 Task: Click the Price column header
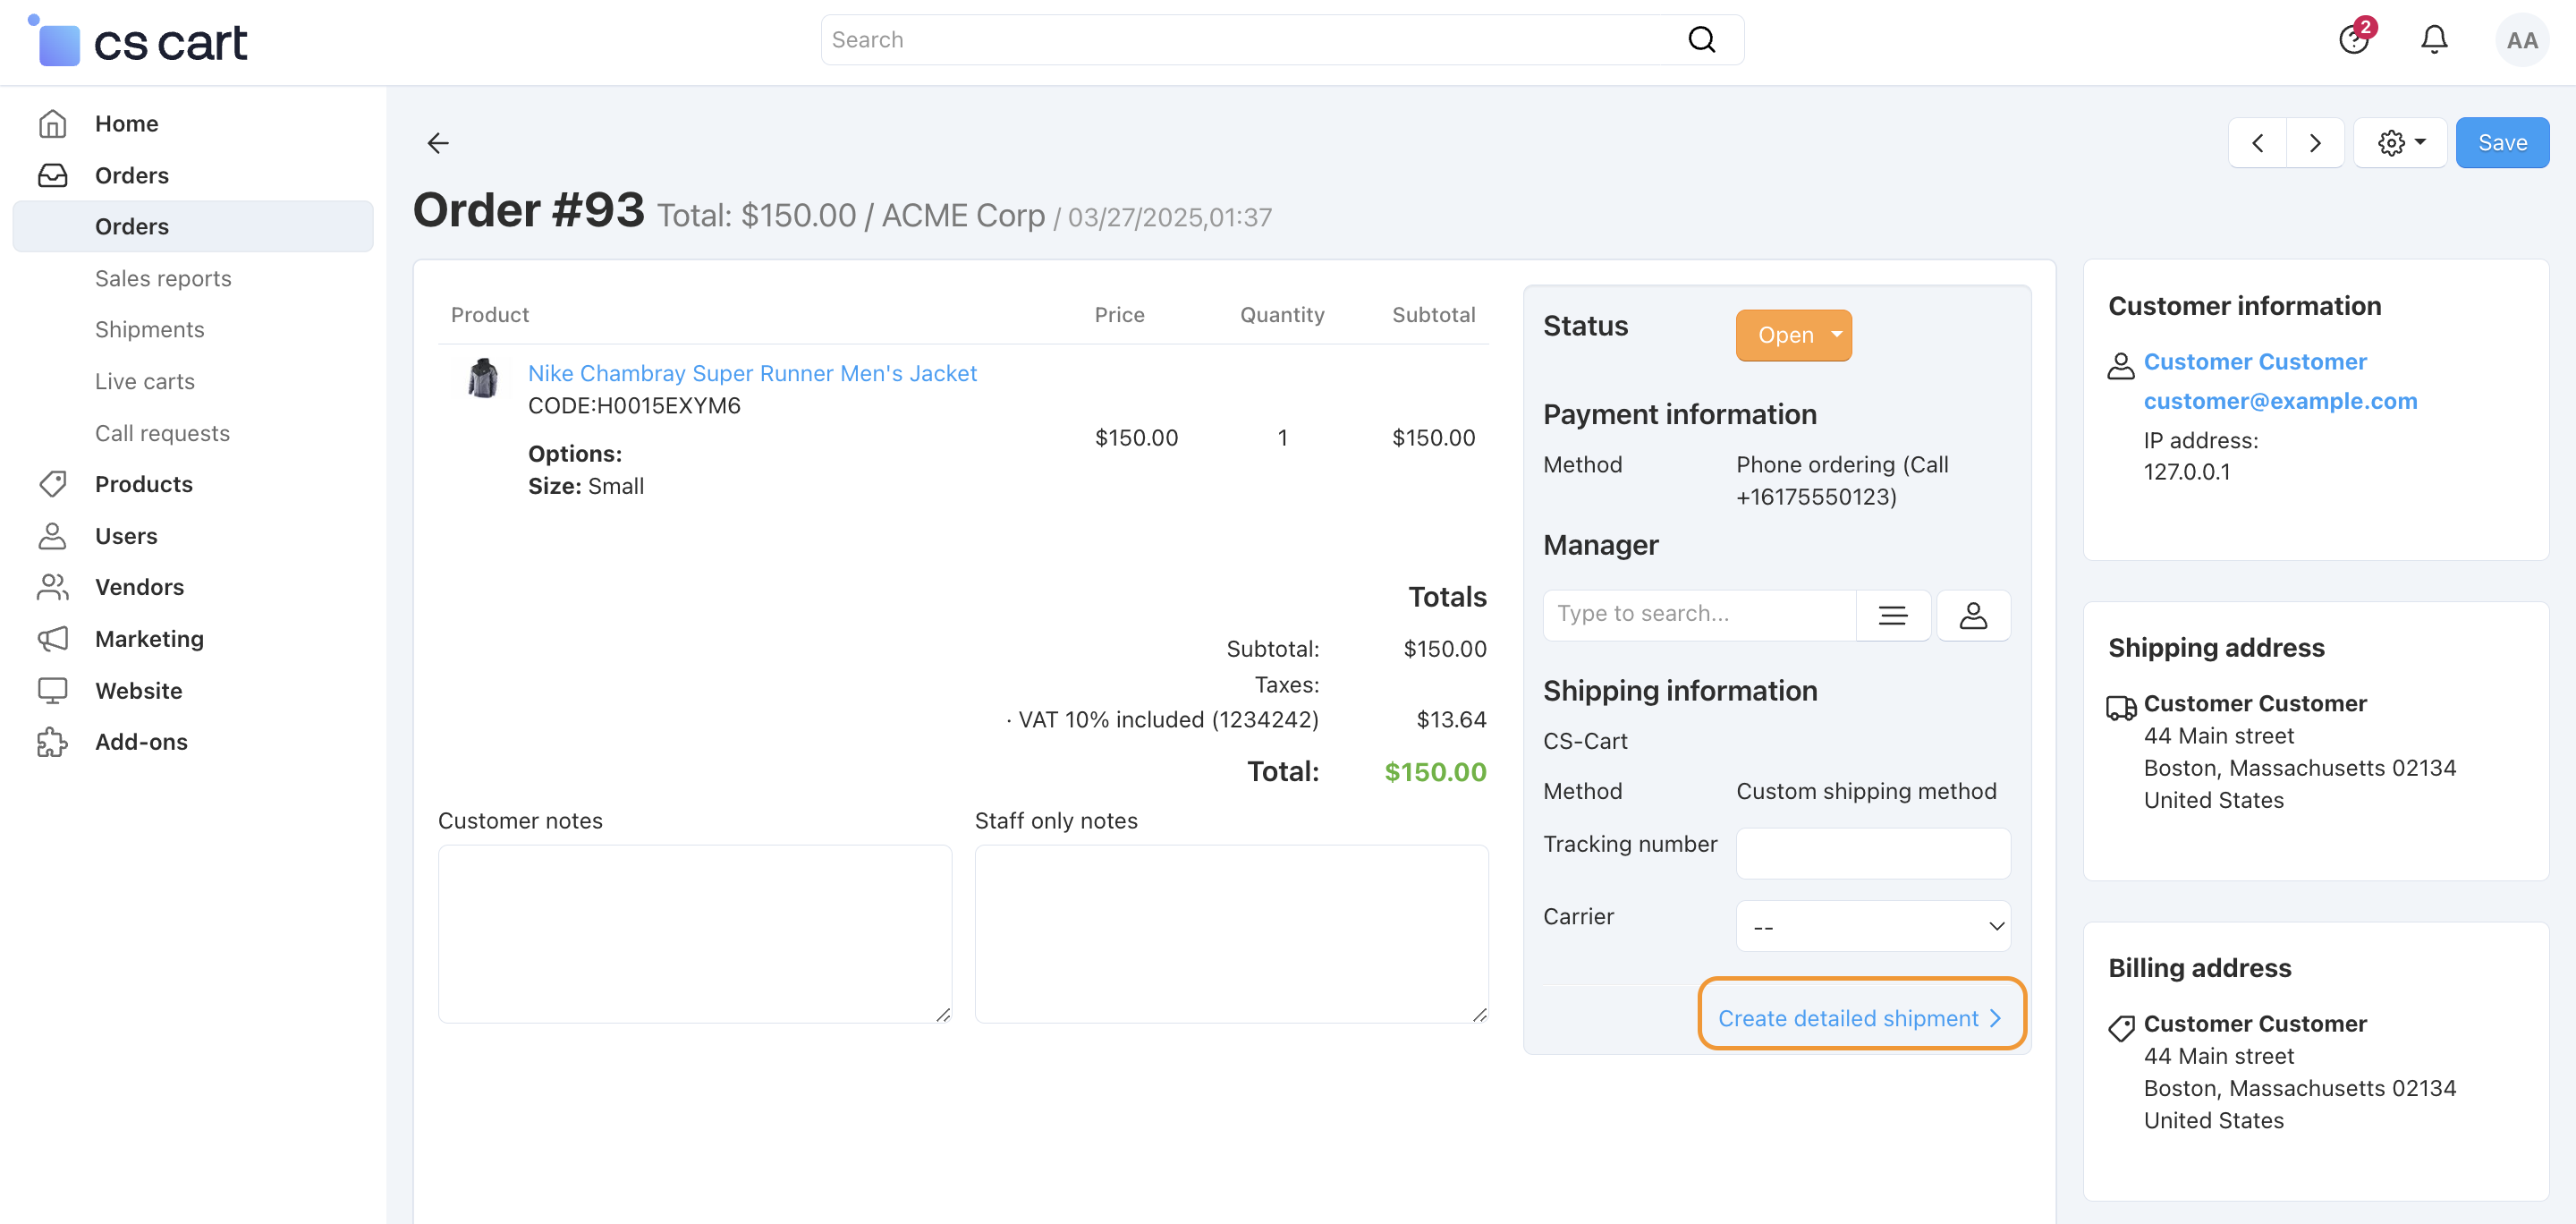(x=1119, y=315)
